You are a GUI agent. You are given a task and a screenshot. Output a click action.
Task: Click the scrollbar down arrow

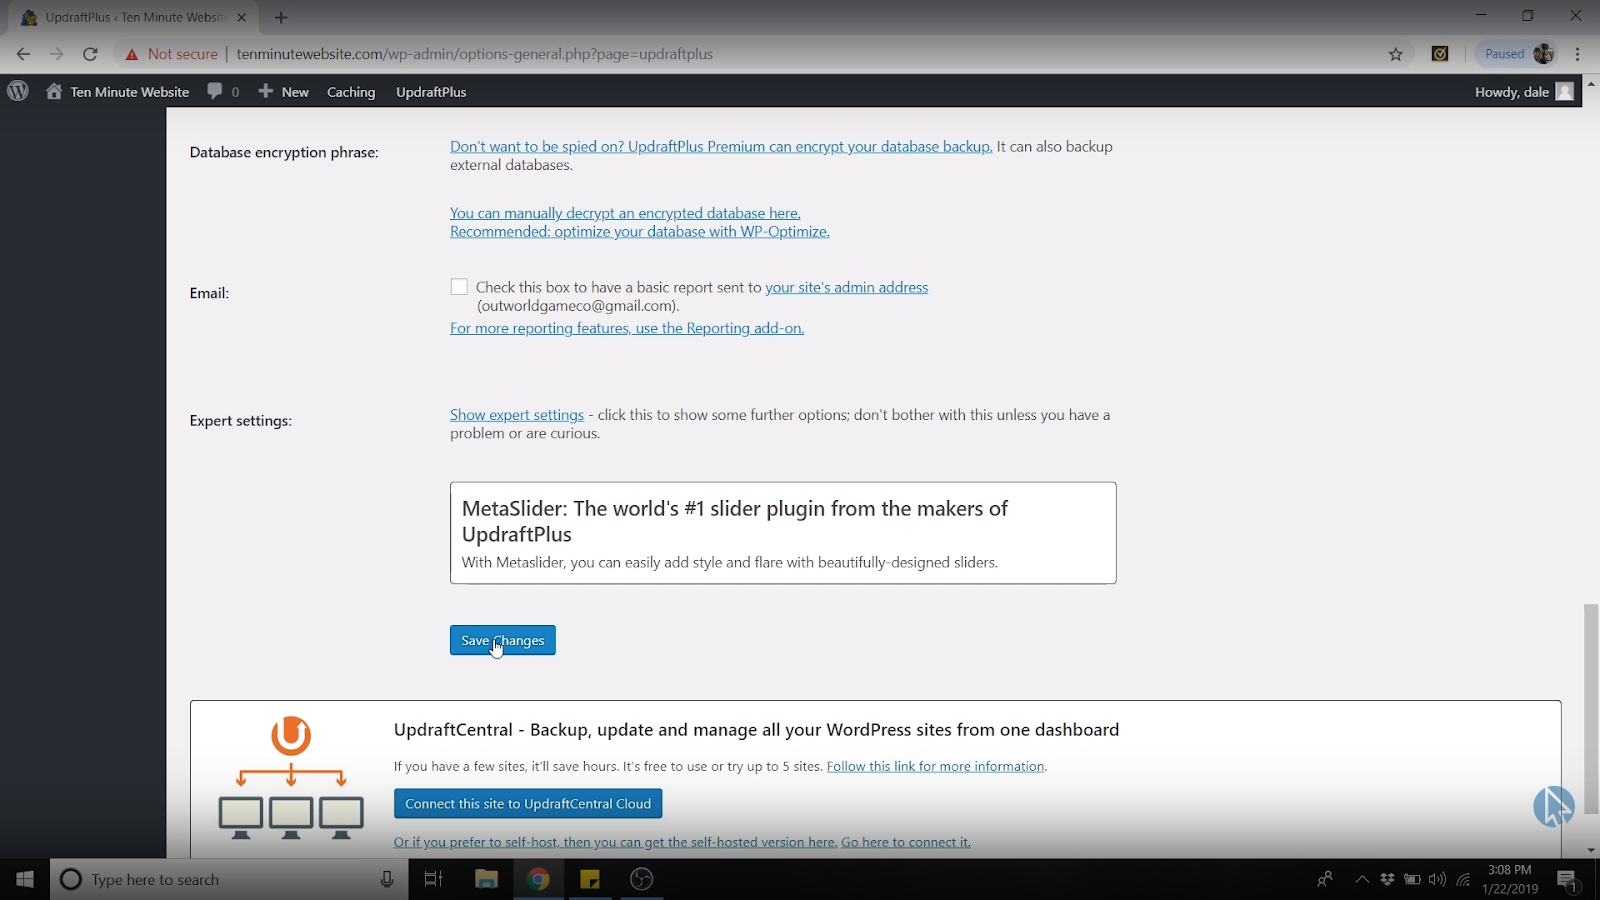click(1591, 850)
